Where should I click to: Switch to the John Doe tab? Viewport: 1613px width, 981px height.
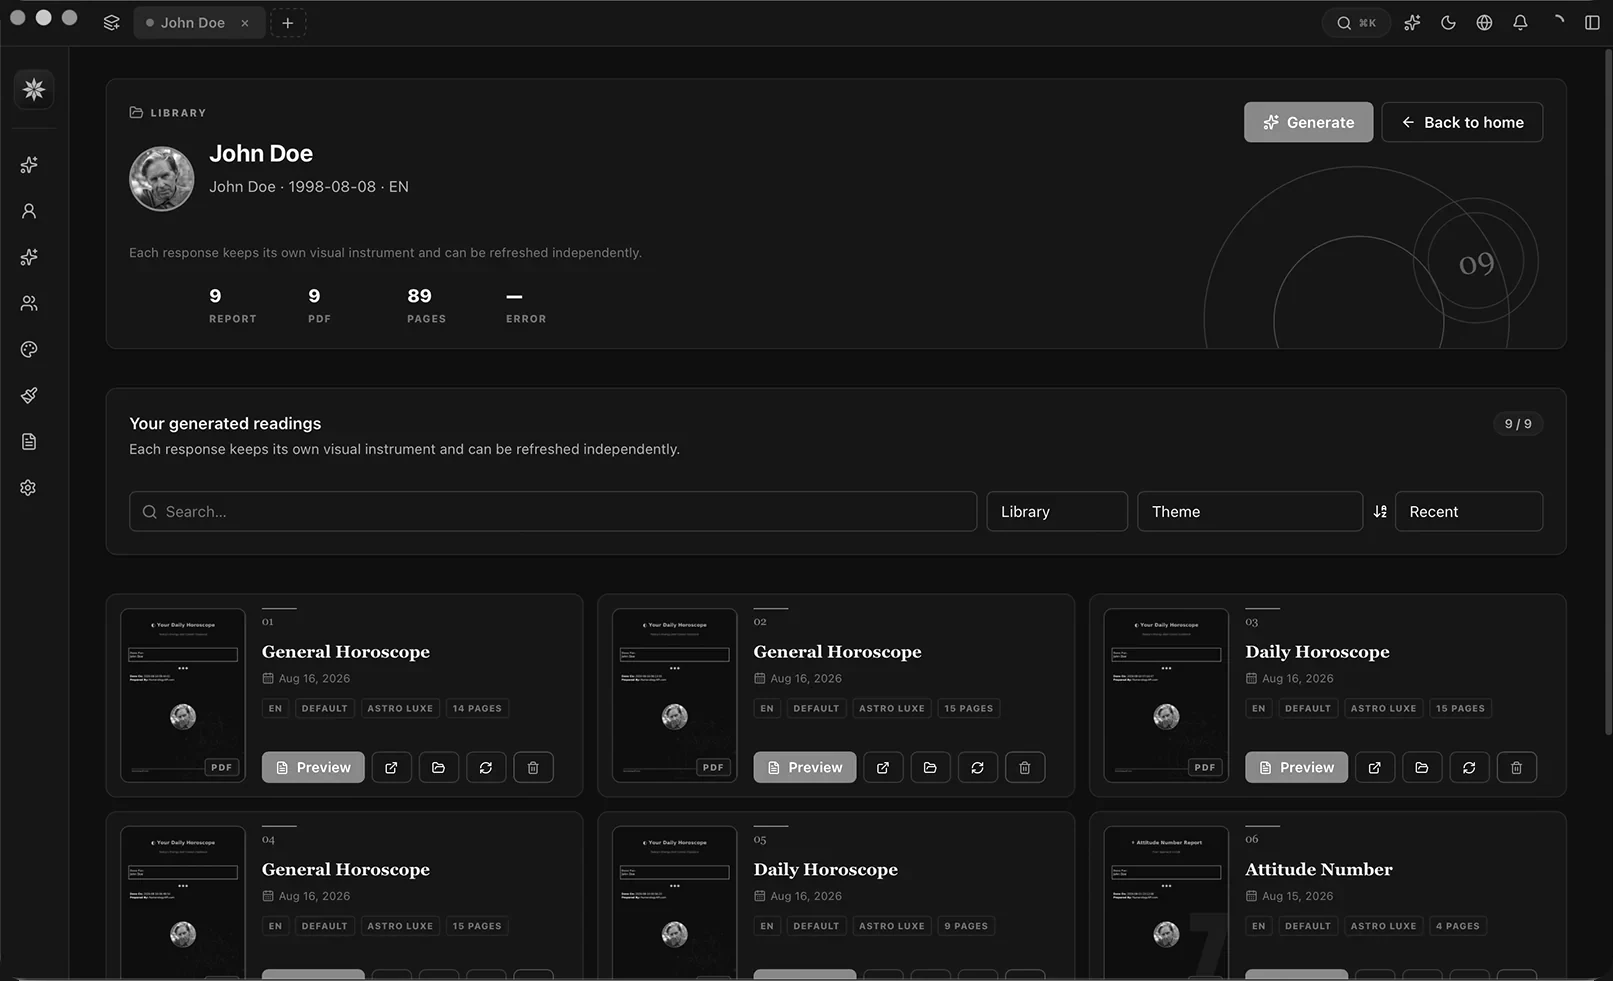point(193,22)
